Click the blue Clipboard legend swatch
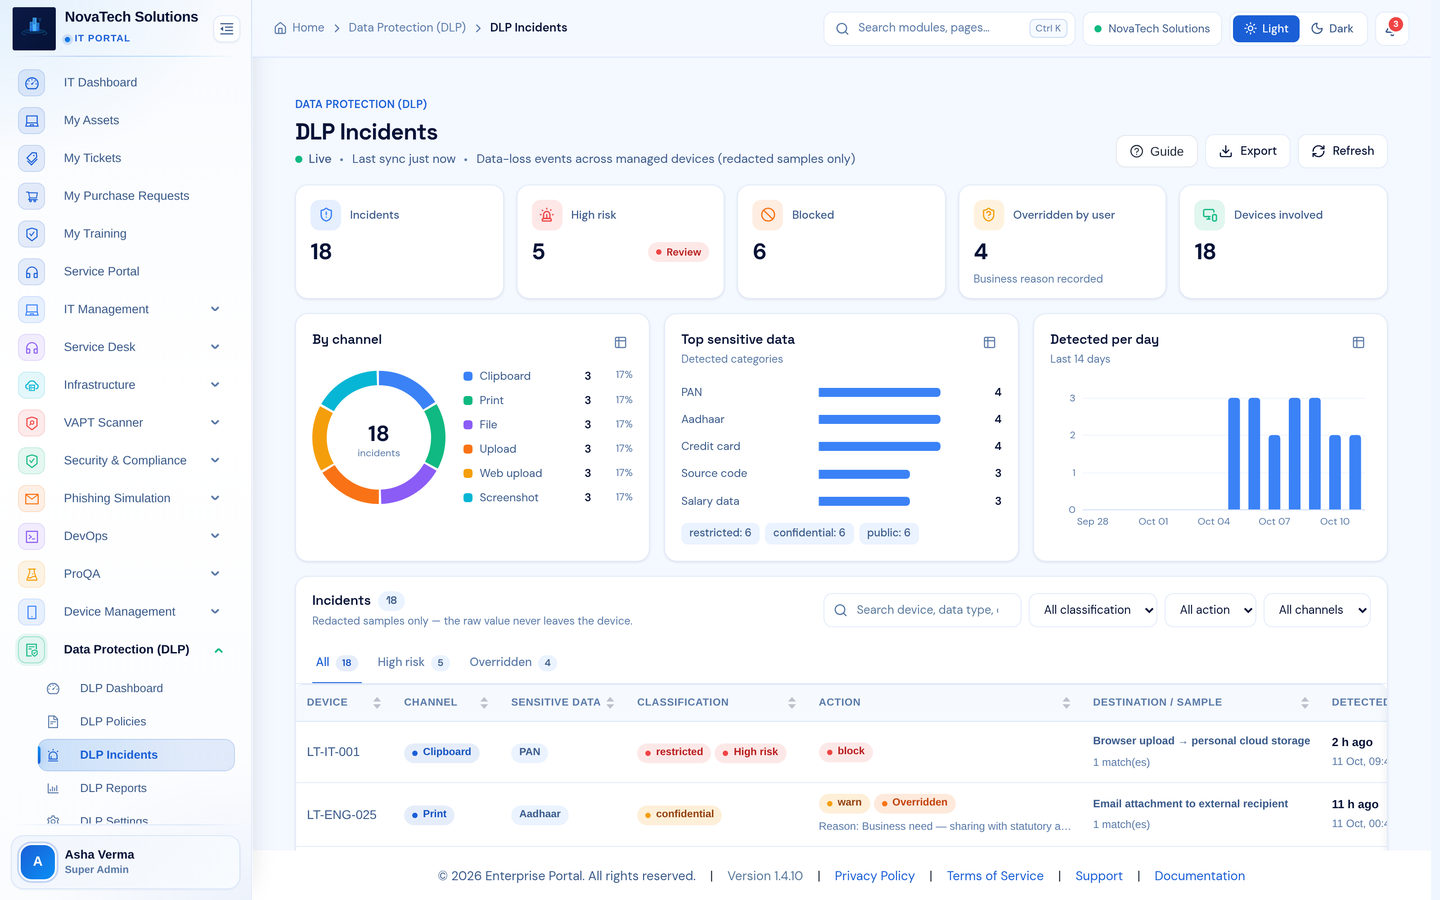The height and width of the screenshot is (900, 1440). [468, 376]
